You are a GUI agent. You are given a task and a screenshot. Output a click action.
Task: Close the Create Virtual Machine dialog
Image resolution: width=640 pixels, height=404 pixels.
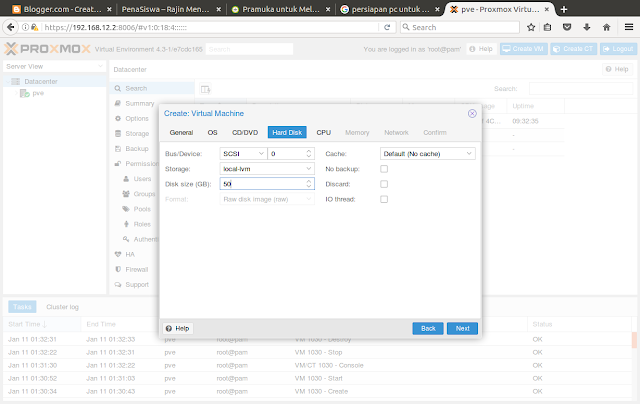click(x=472, y=113)
